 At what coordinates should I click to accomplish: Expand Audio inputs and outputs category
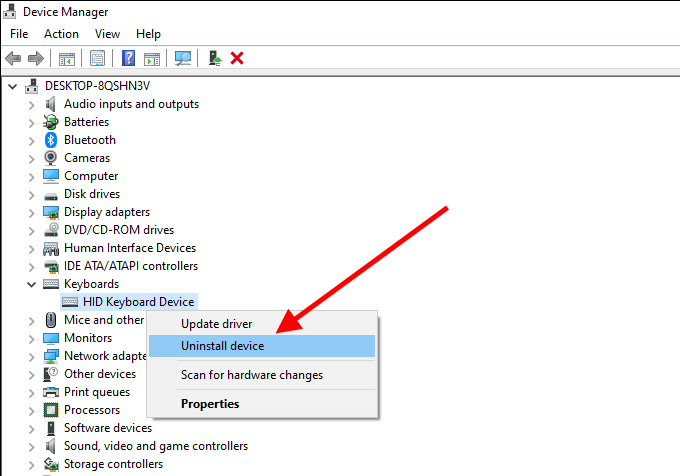[x=31, y=104]
